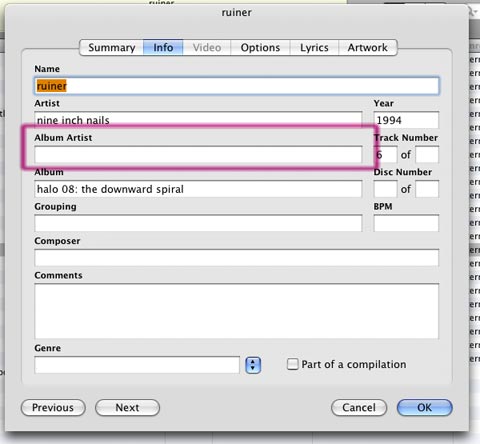Click the Album field halo 08
The image size is (480, 444).
[198, 189]
